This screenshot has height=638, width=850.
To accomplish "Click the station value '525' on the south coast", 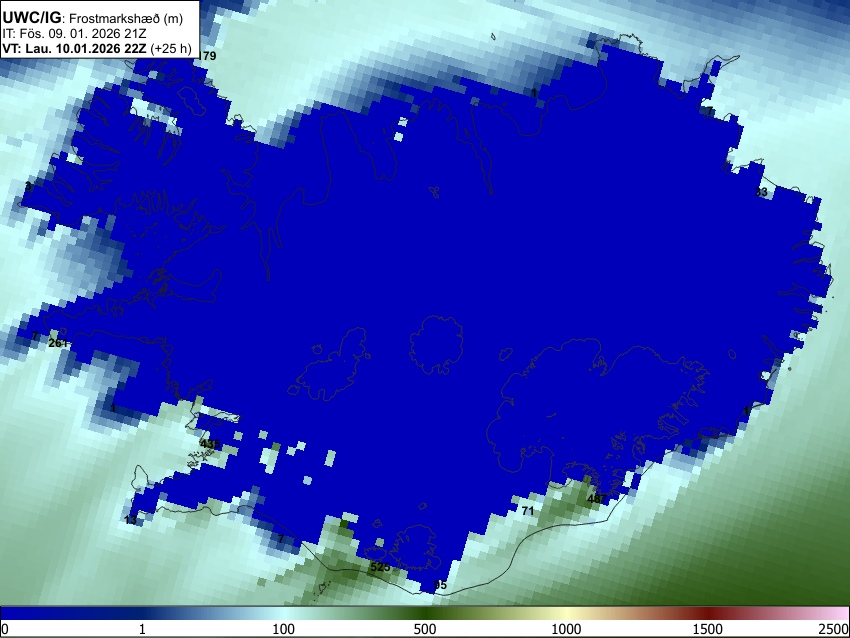I will click(x=380, y=567).
